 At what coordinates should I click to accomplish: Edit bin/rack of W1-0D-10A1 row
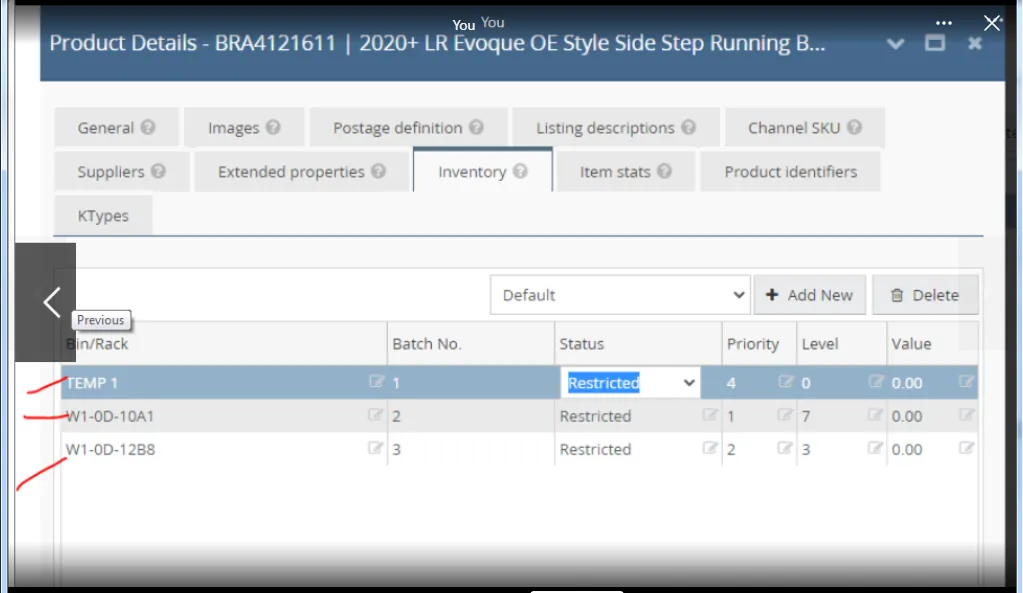[375, 415]
